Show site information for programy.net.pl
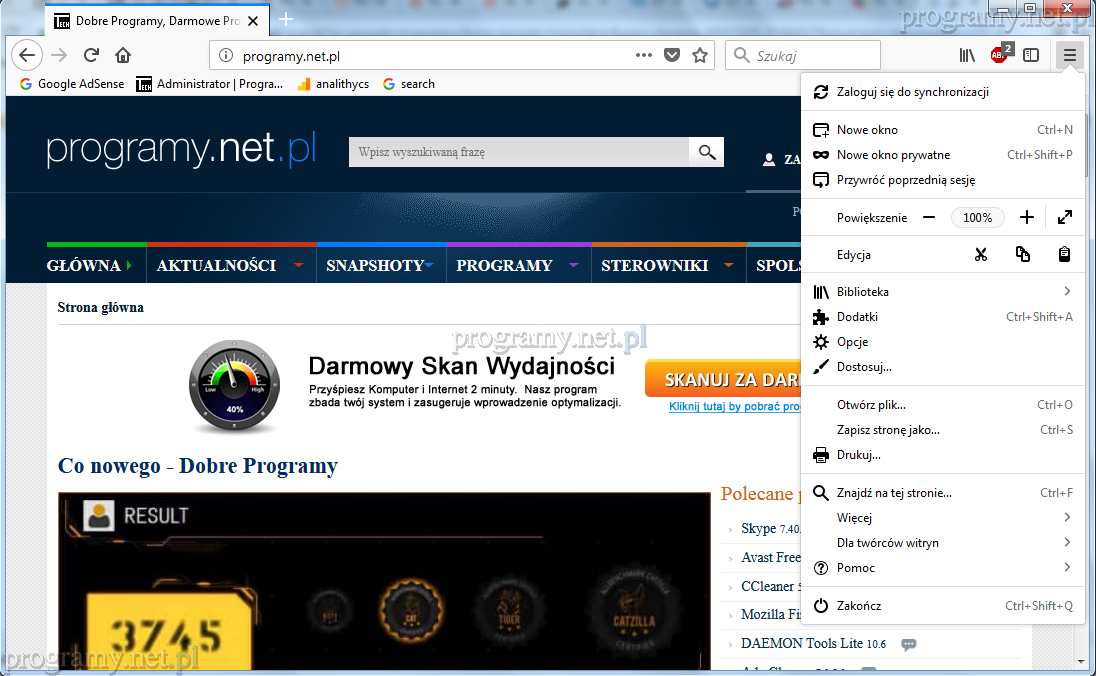The height and width of the screenshot is (676, 1096). [x=226, y=56]
